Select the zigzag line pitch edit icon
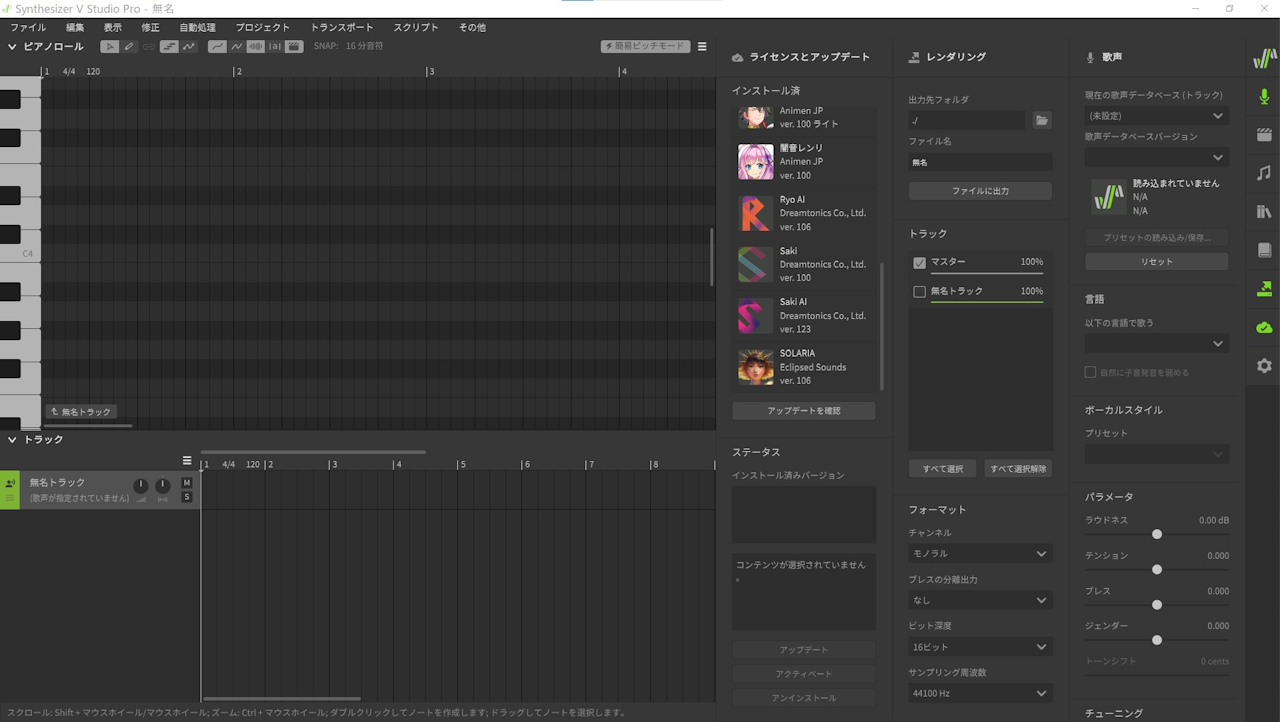1280x722 pixels. pos(236,46)
